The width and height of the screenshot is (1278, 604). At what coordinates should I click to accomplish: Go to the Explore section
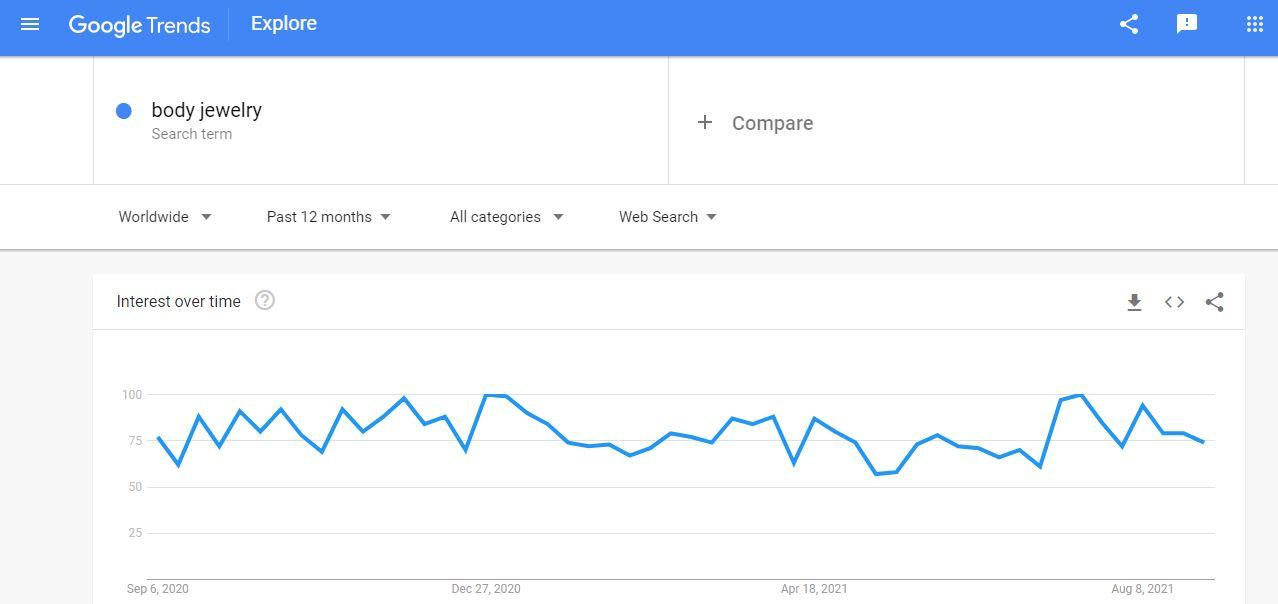click(x=284, y=24)
